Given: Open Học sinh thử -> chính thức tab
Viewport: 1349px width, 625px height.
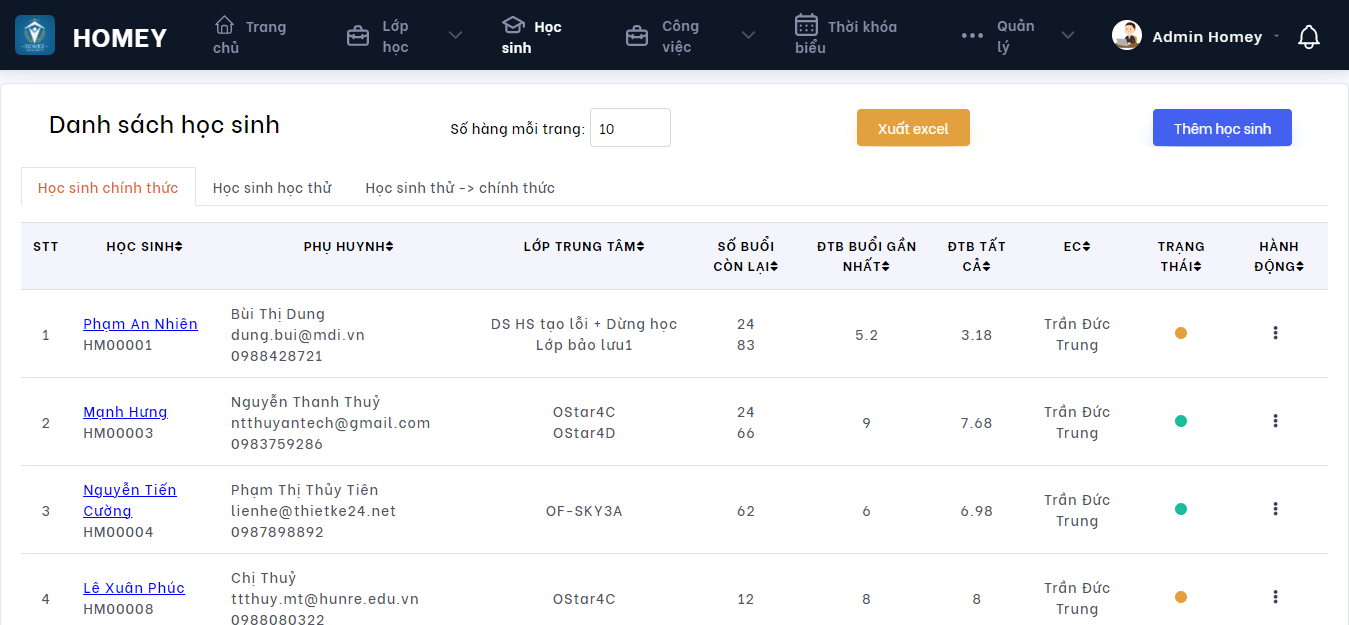Looking at the screenshot, I should click(460, 188).
